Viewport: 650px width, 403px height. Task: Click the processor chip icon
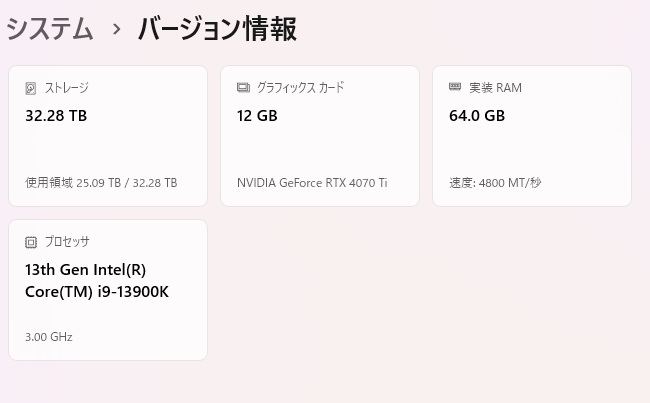pos(31,242)
